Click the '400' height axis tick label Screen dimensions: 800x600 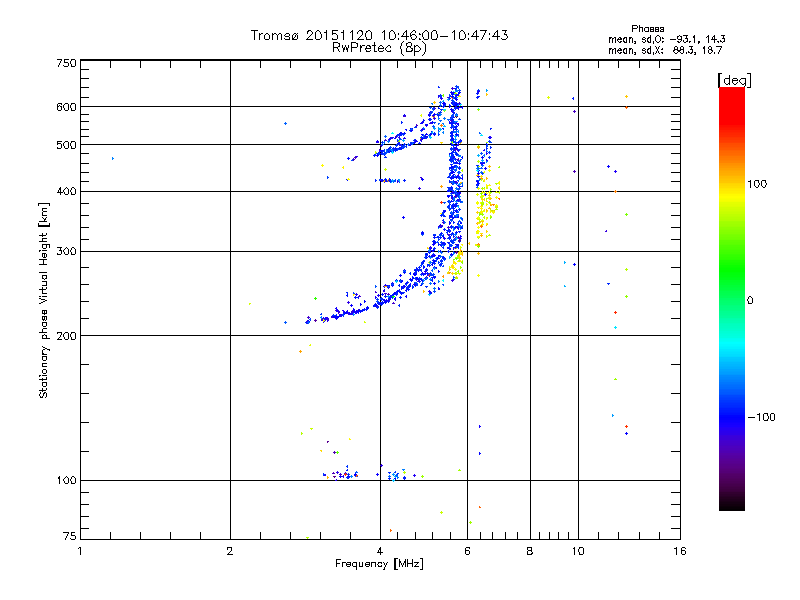click(x=66, y=192)
